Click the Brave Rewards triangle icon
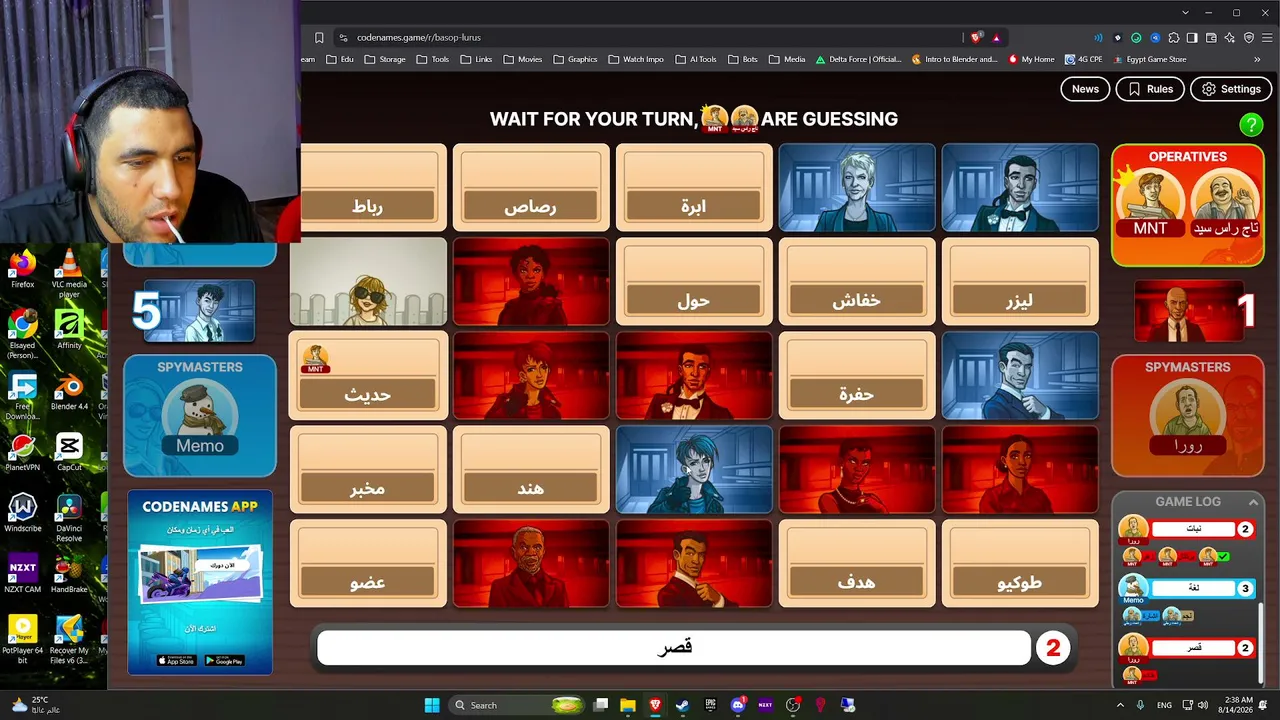The image size is (1280, 720). click(996, 38)
